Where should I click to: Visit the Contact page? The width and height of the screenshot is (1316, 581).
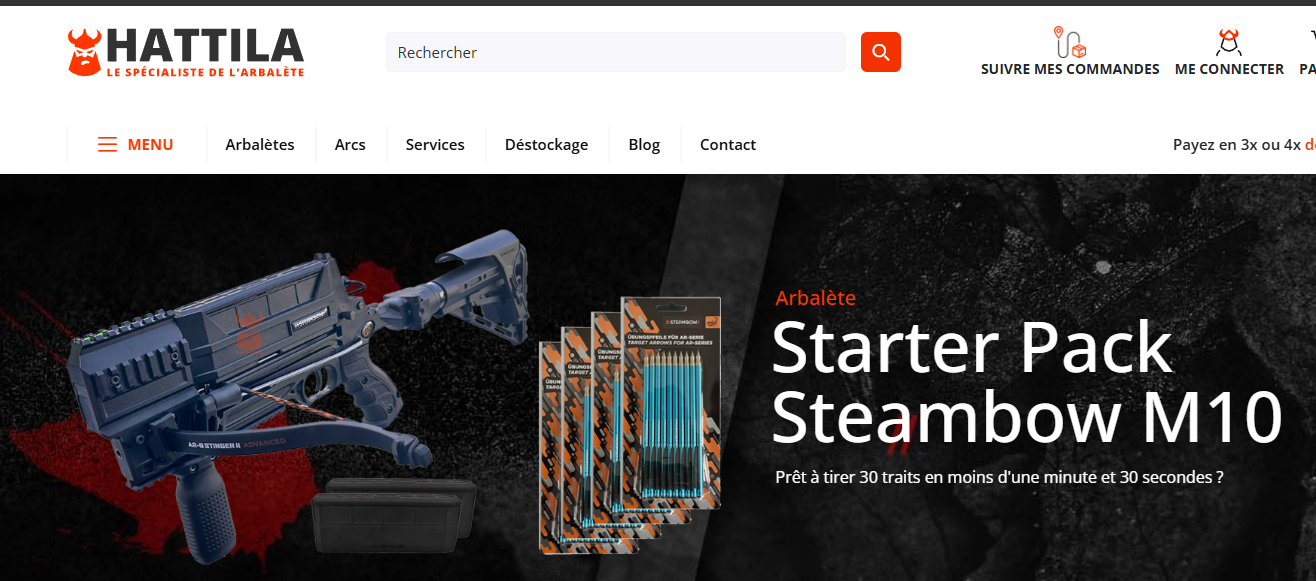728,145
